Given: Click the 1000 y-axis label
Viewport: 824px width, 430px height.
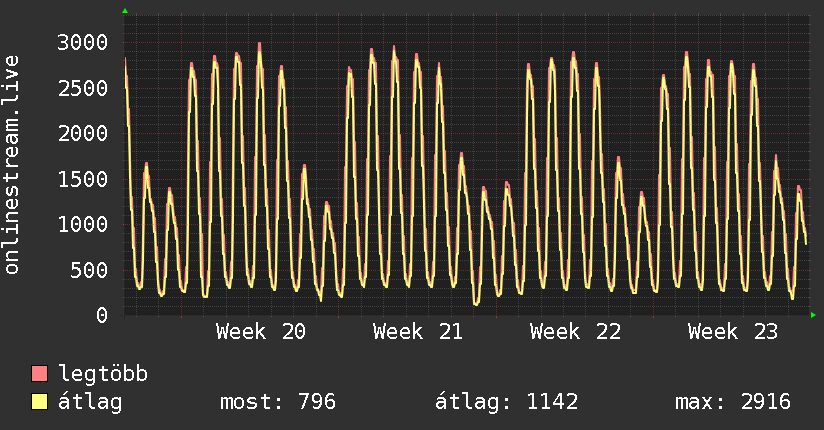Looking at the screenshot, I should pos(83,224).
